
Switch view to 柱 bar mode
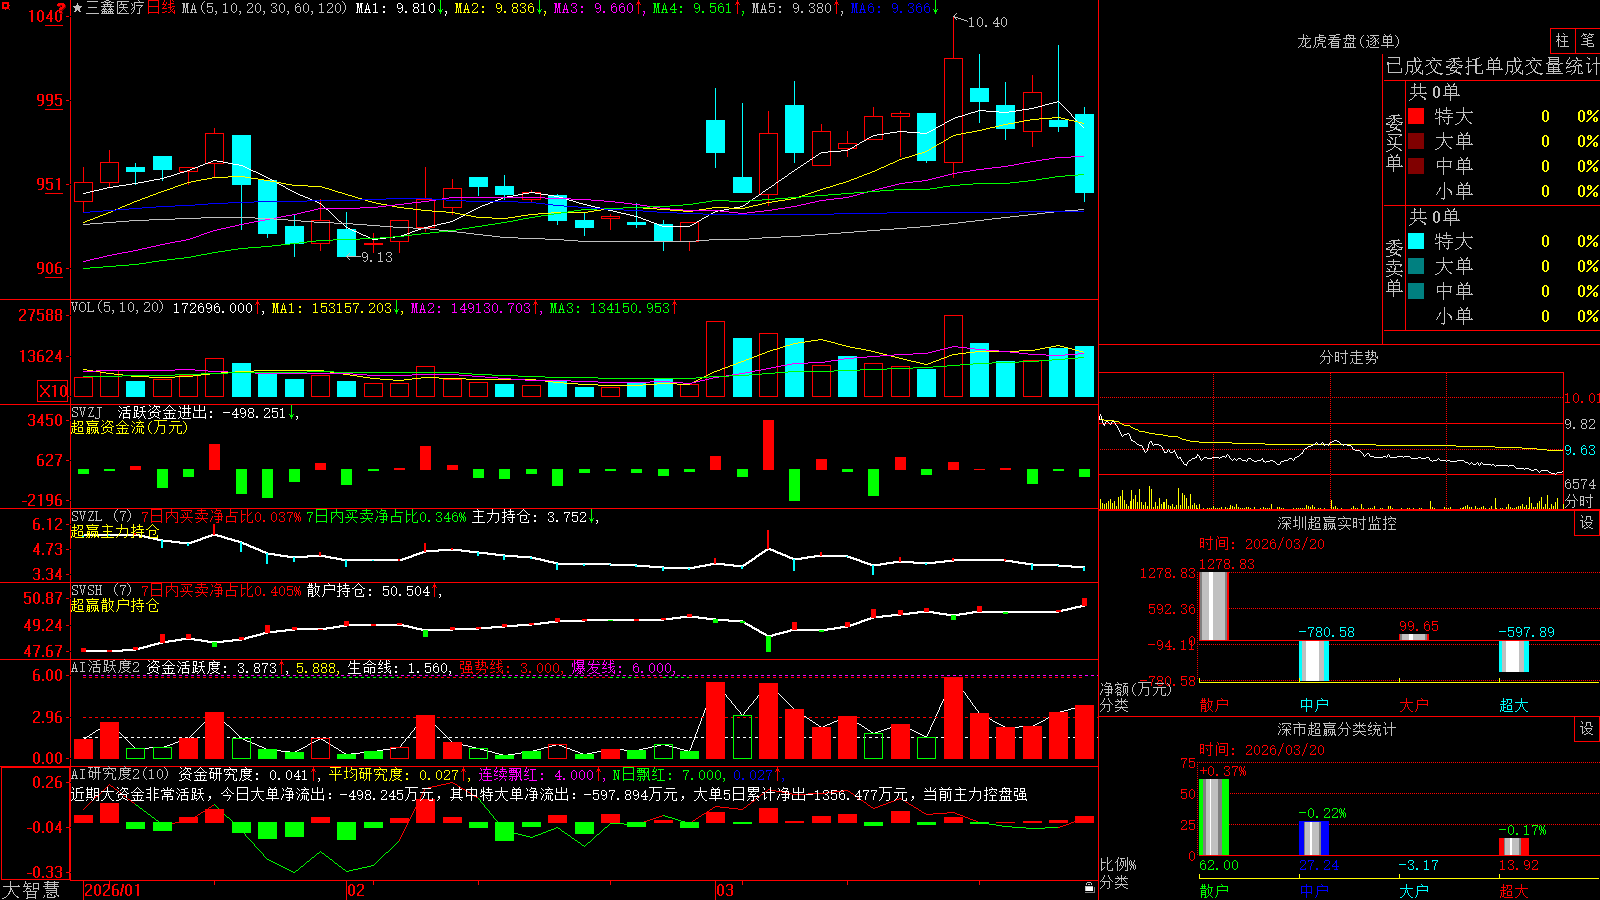[1562, 41]
